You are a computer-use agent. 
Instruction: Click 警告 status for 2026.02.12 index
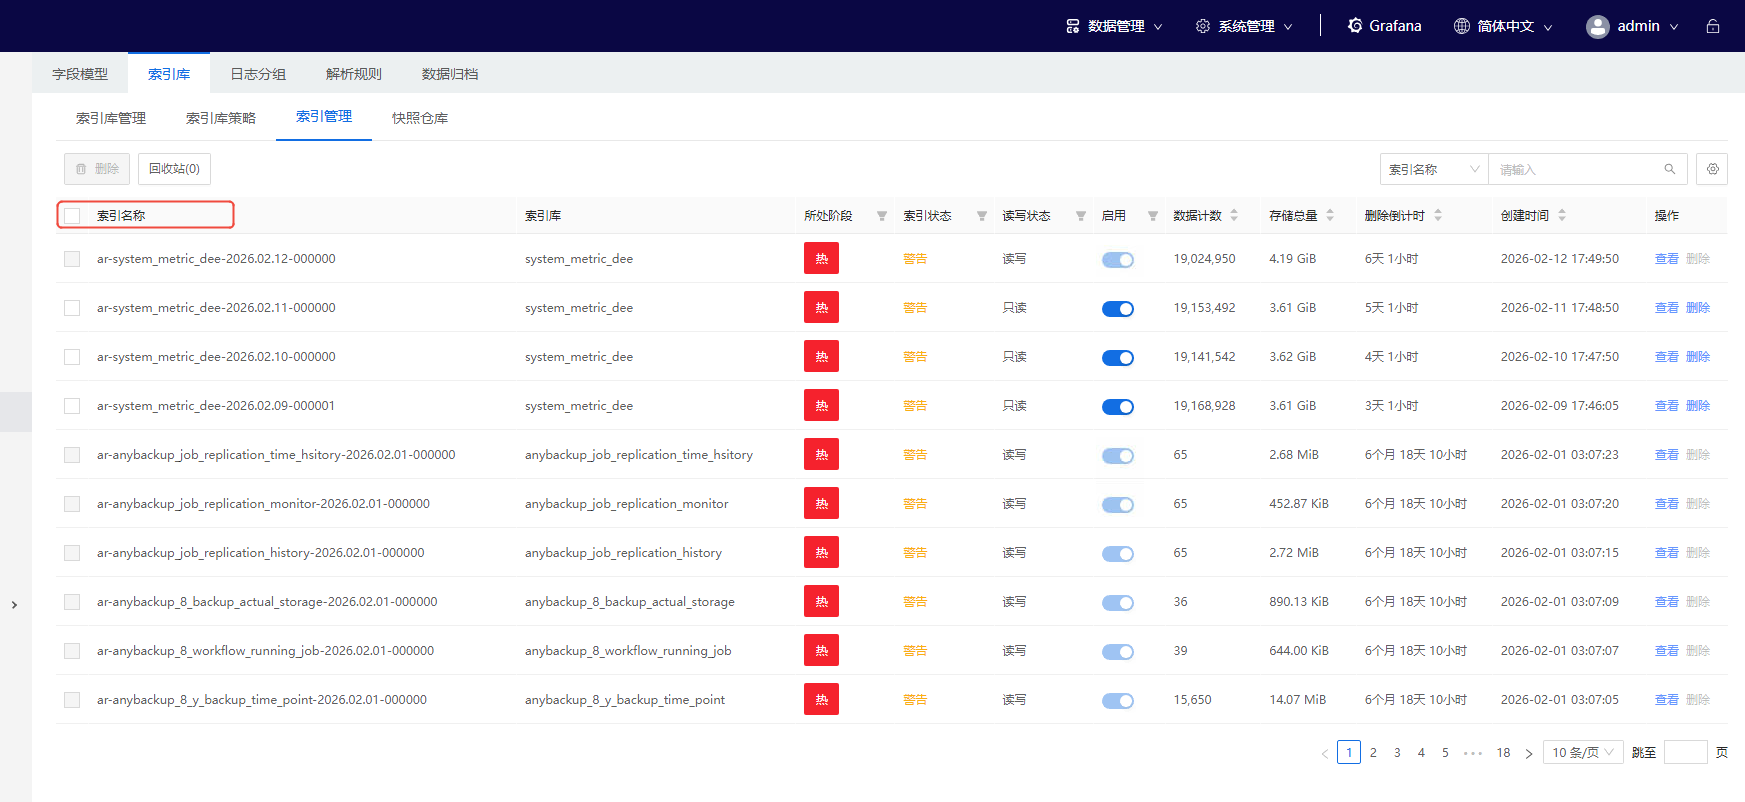point(915,259)
